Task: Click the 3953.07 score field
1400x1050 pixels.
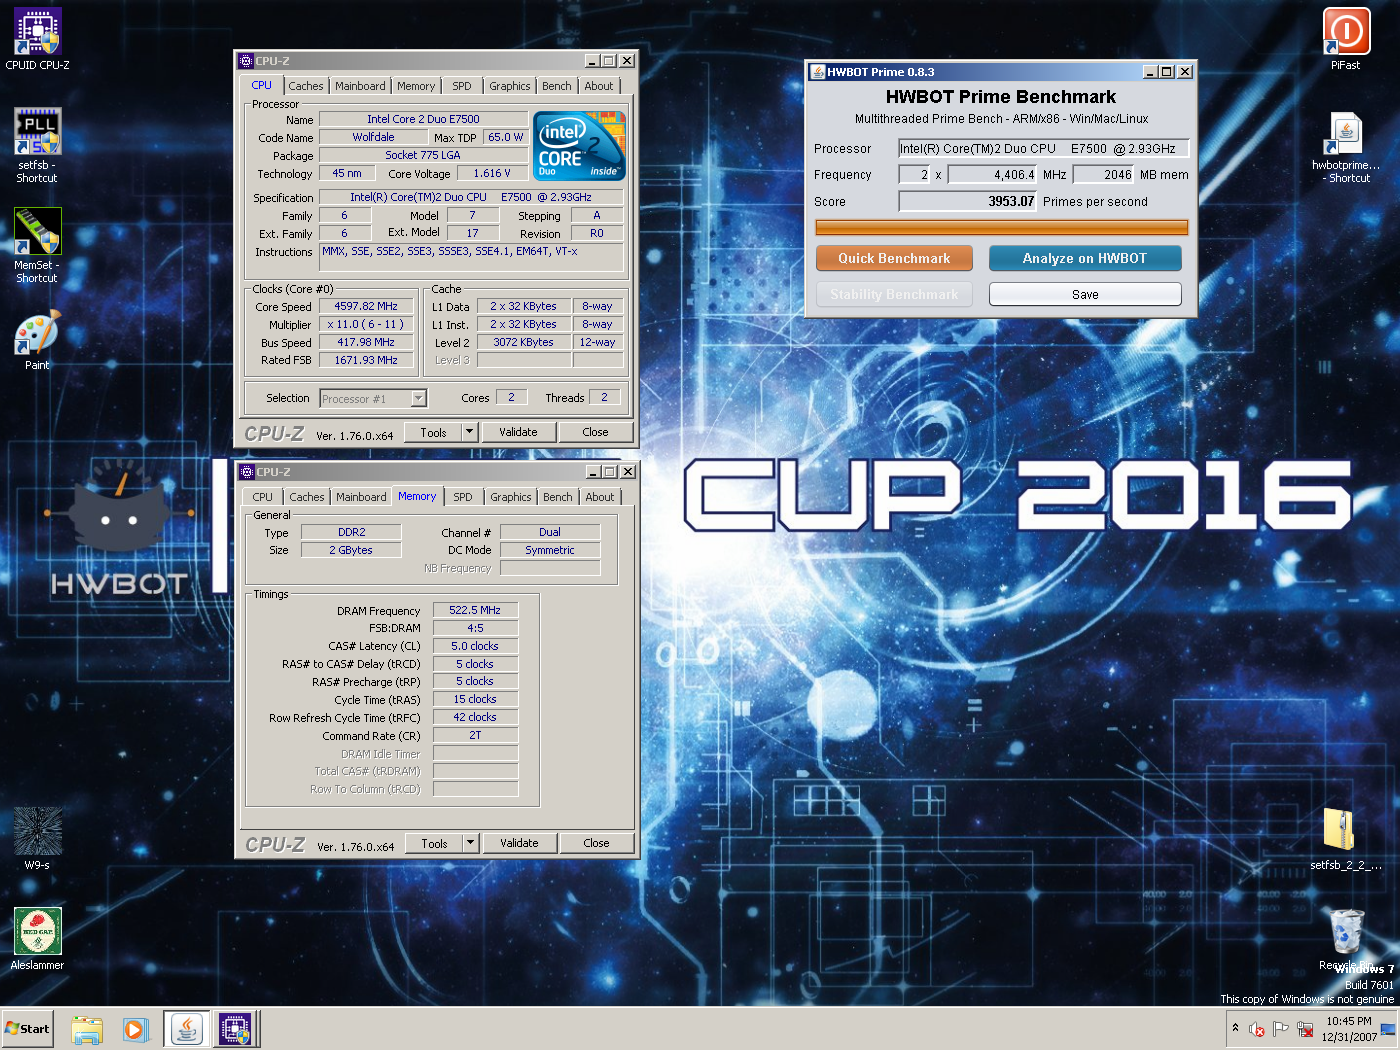Action: (967, 201)
